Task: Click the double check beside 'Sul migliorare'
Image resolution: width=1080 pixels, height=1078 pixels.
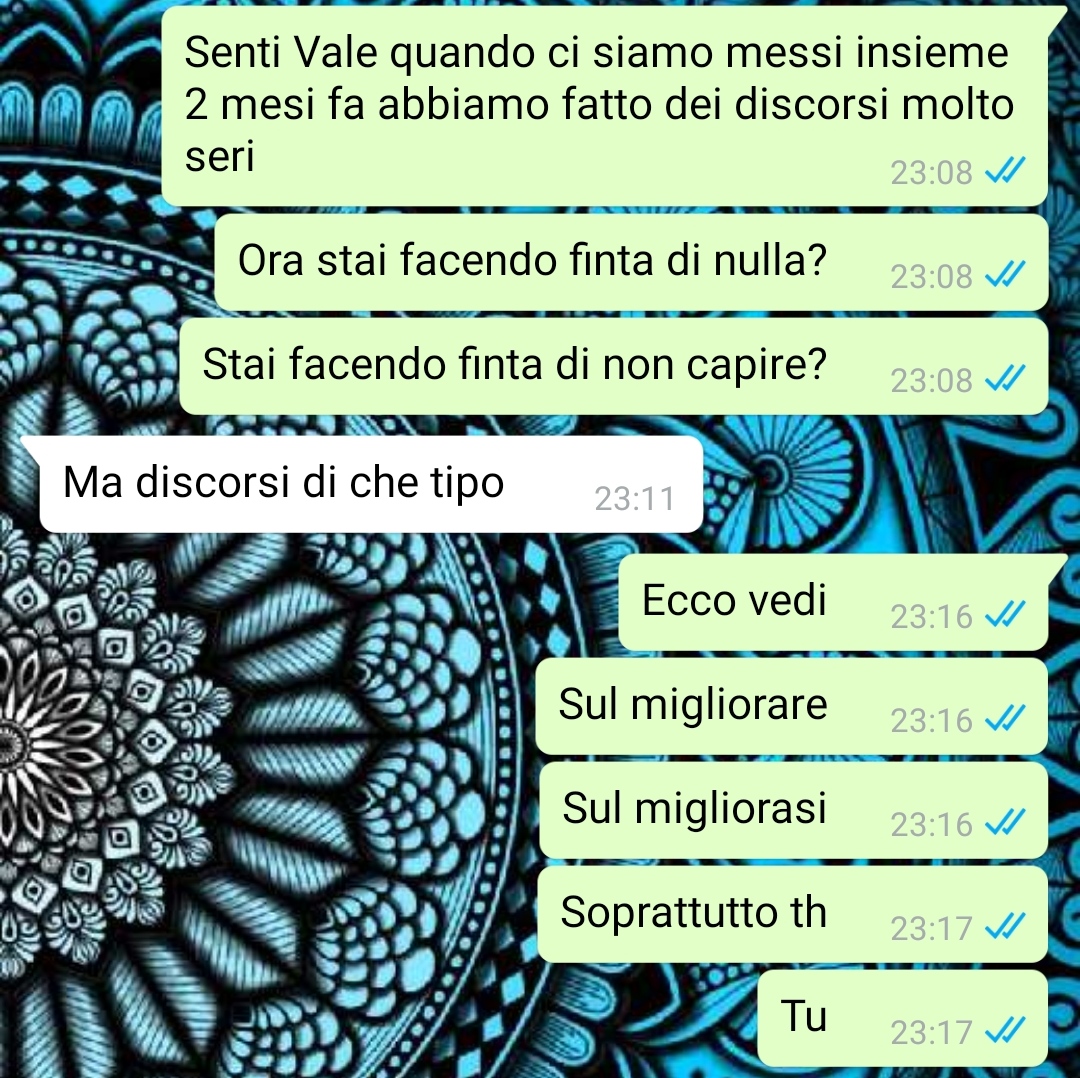Action: point(1005,718)
